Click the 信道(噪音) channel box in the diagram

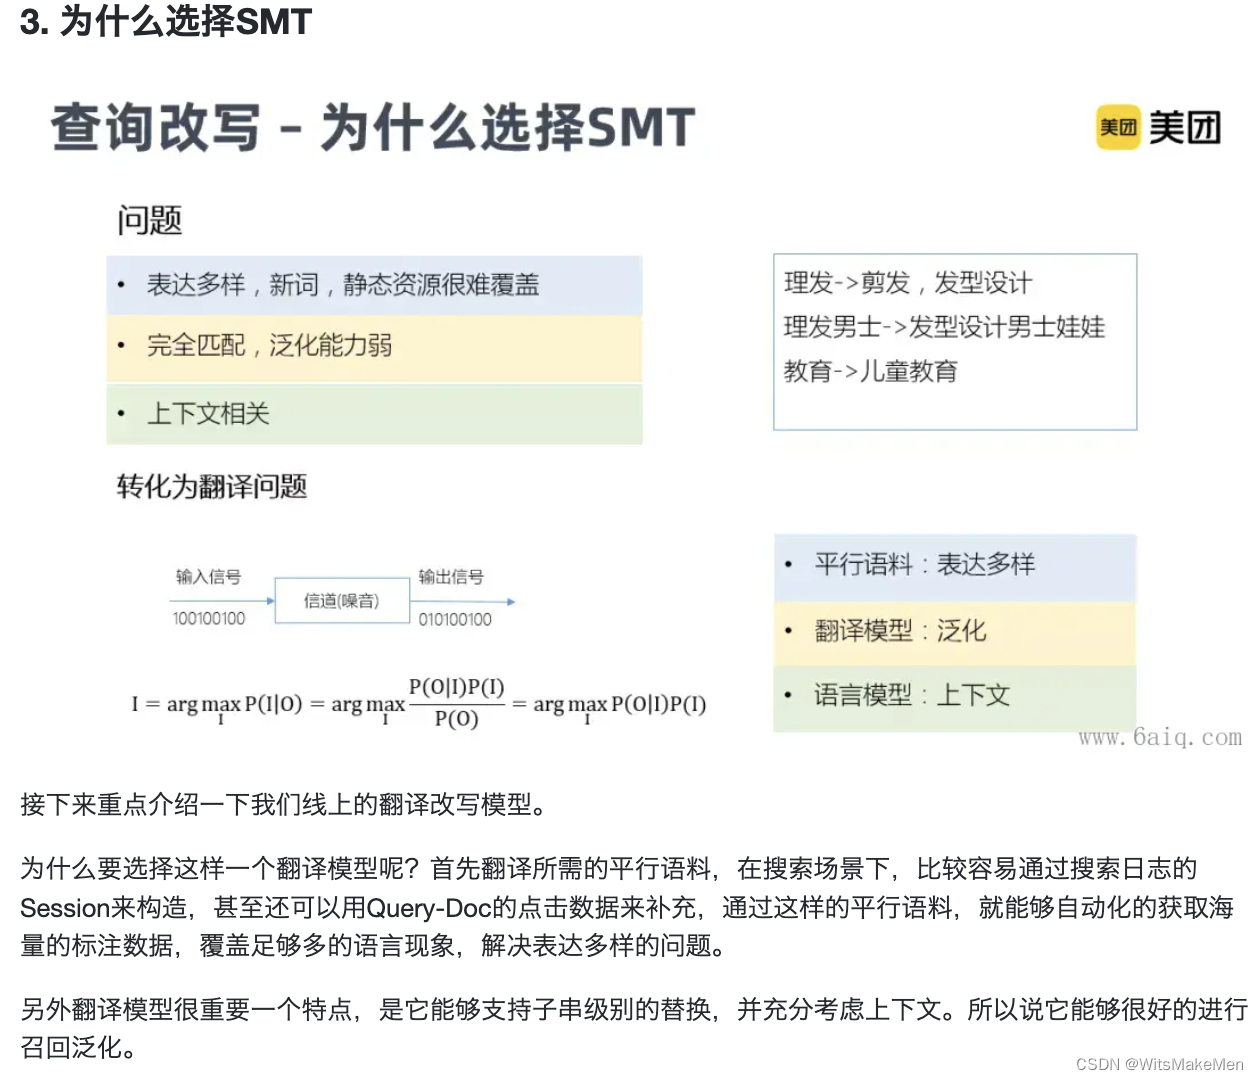[341, 600]
